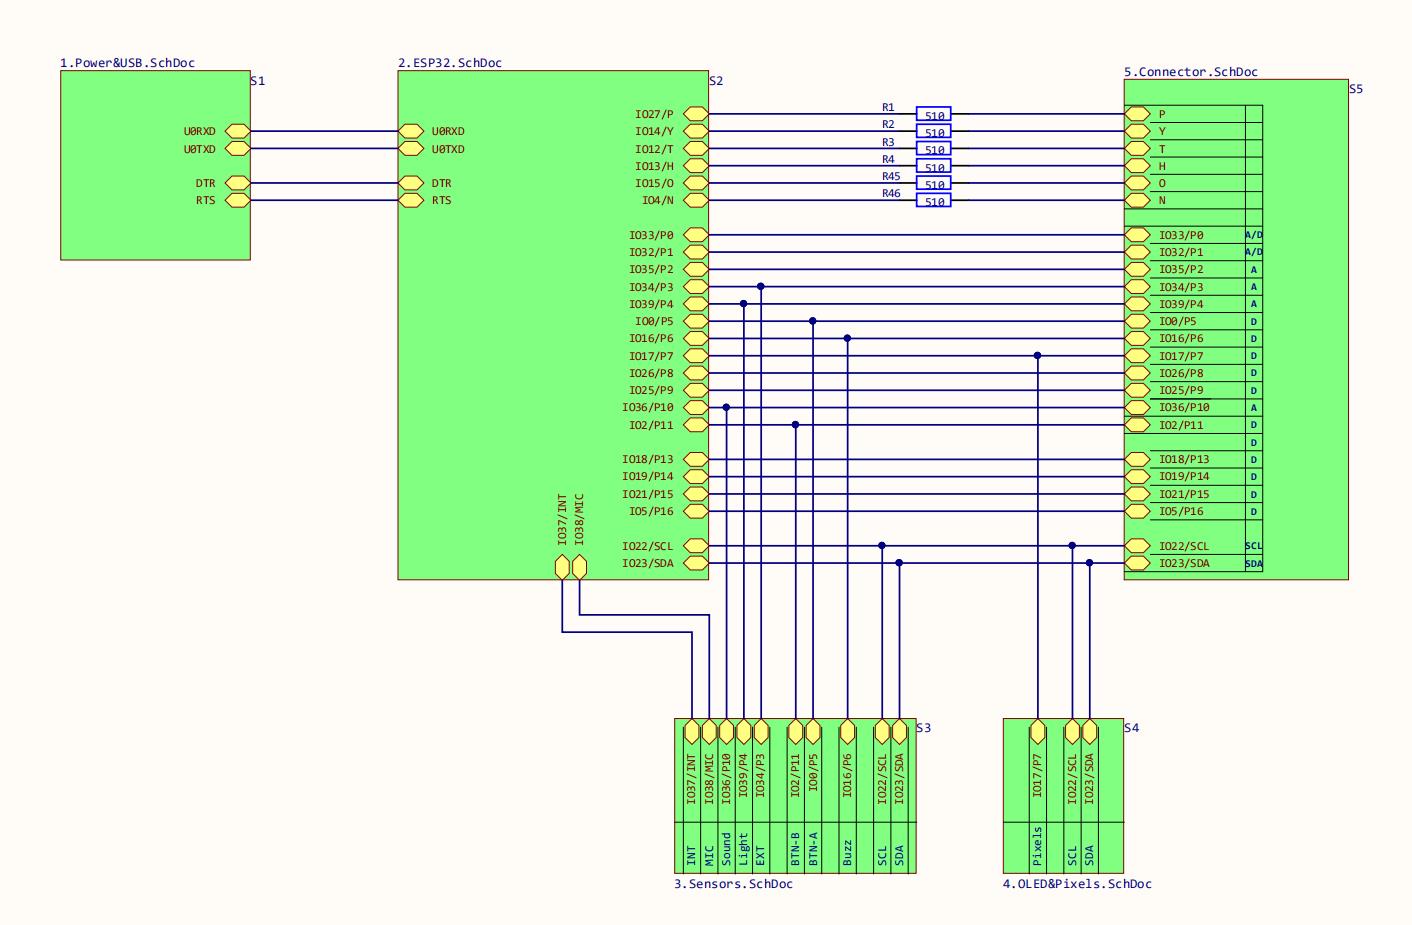Viewport: 1412px width, 925px height.
Task: Select resistor R46 510 body
Action: pyautogui.click(x=934, y=200)
